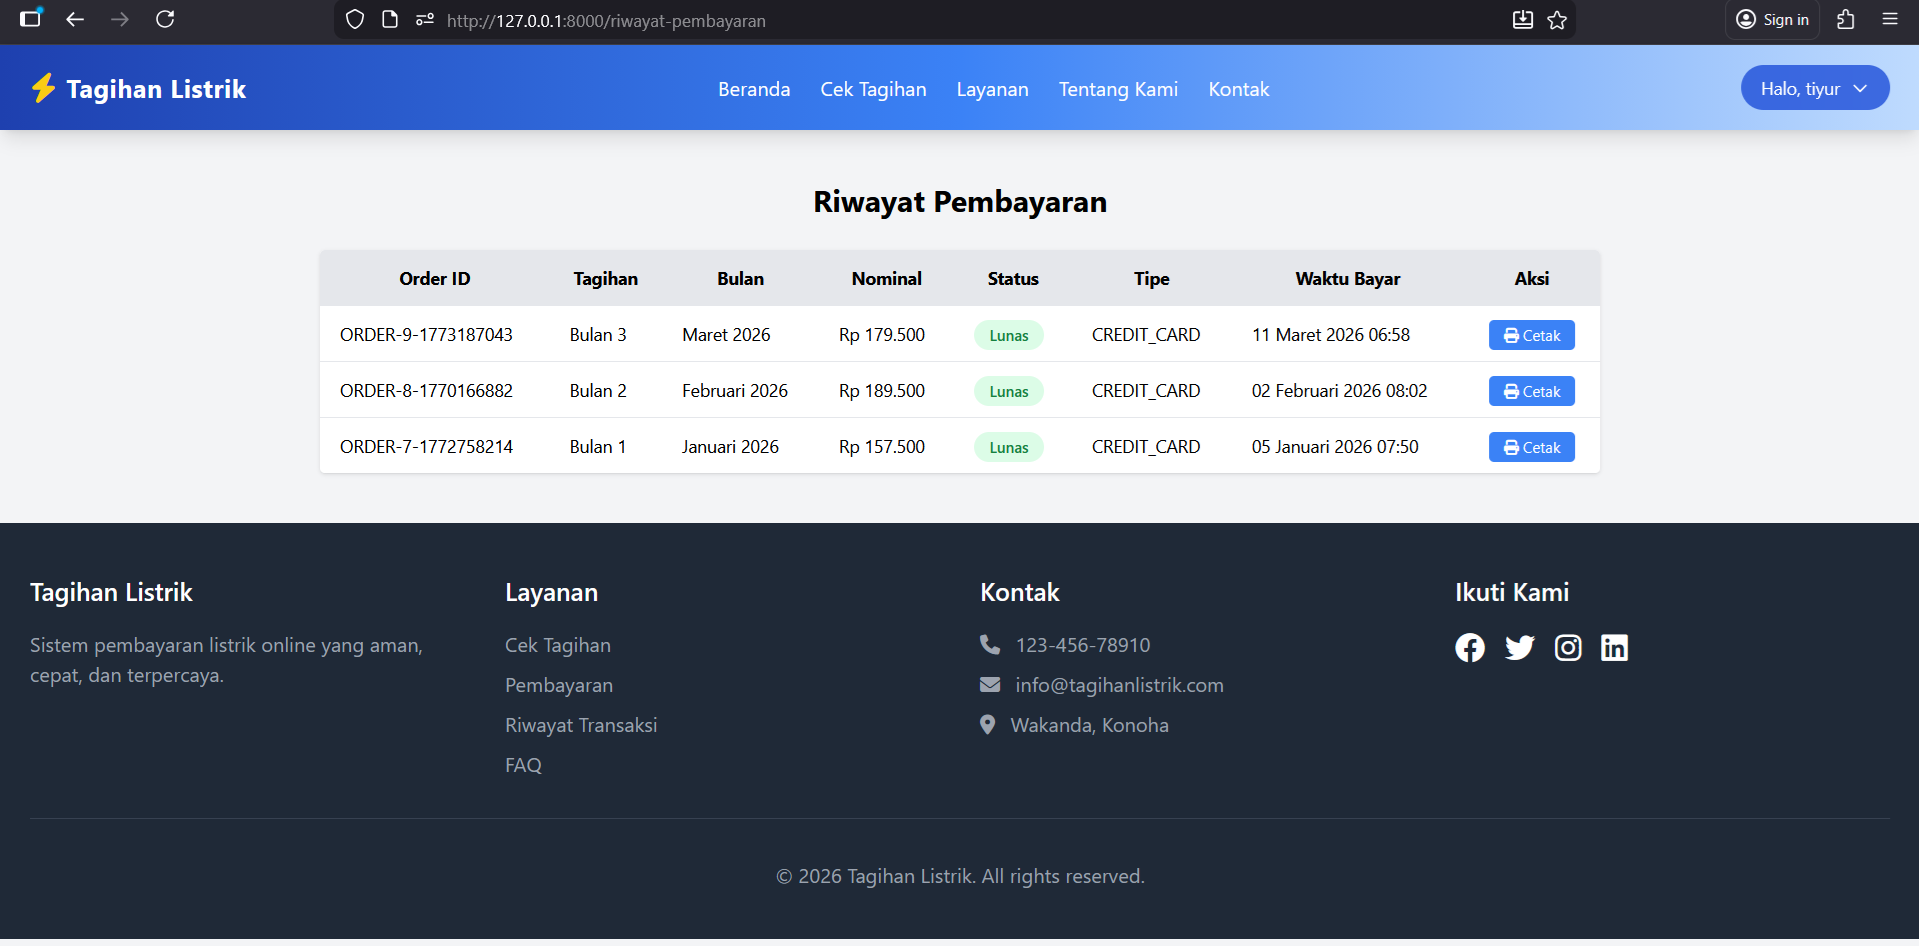Expand the Halo, tiyur user dropdown
This screenshot has width=1919, height=946.
tap(1815, 88)
